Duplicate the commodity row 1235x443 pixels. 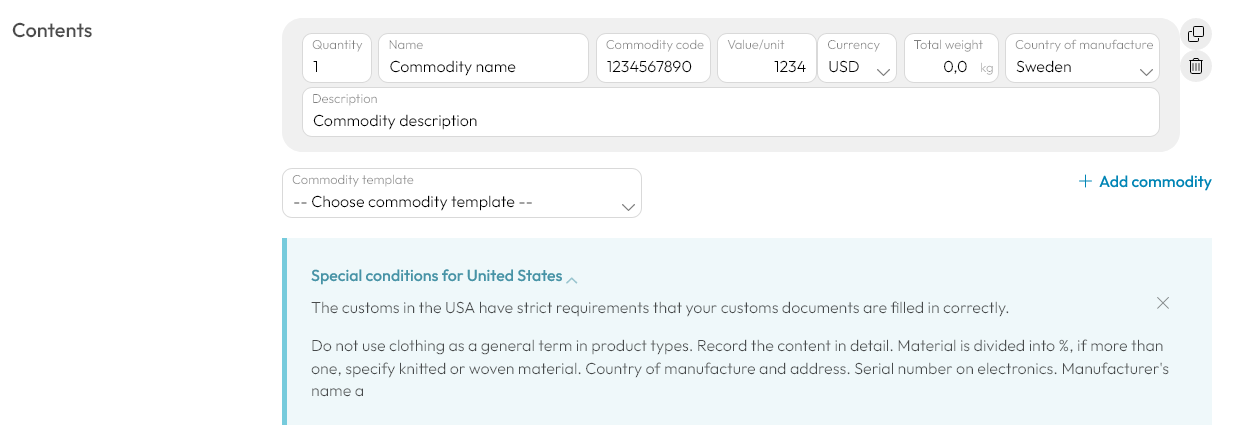tap(1195, 34)
